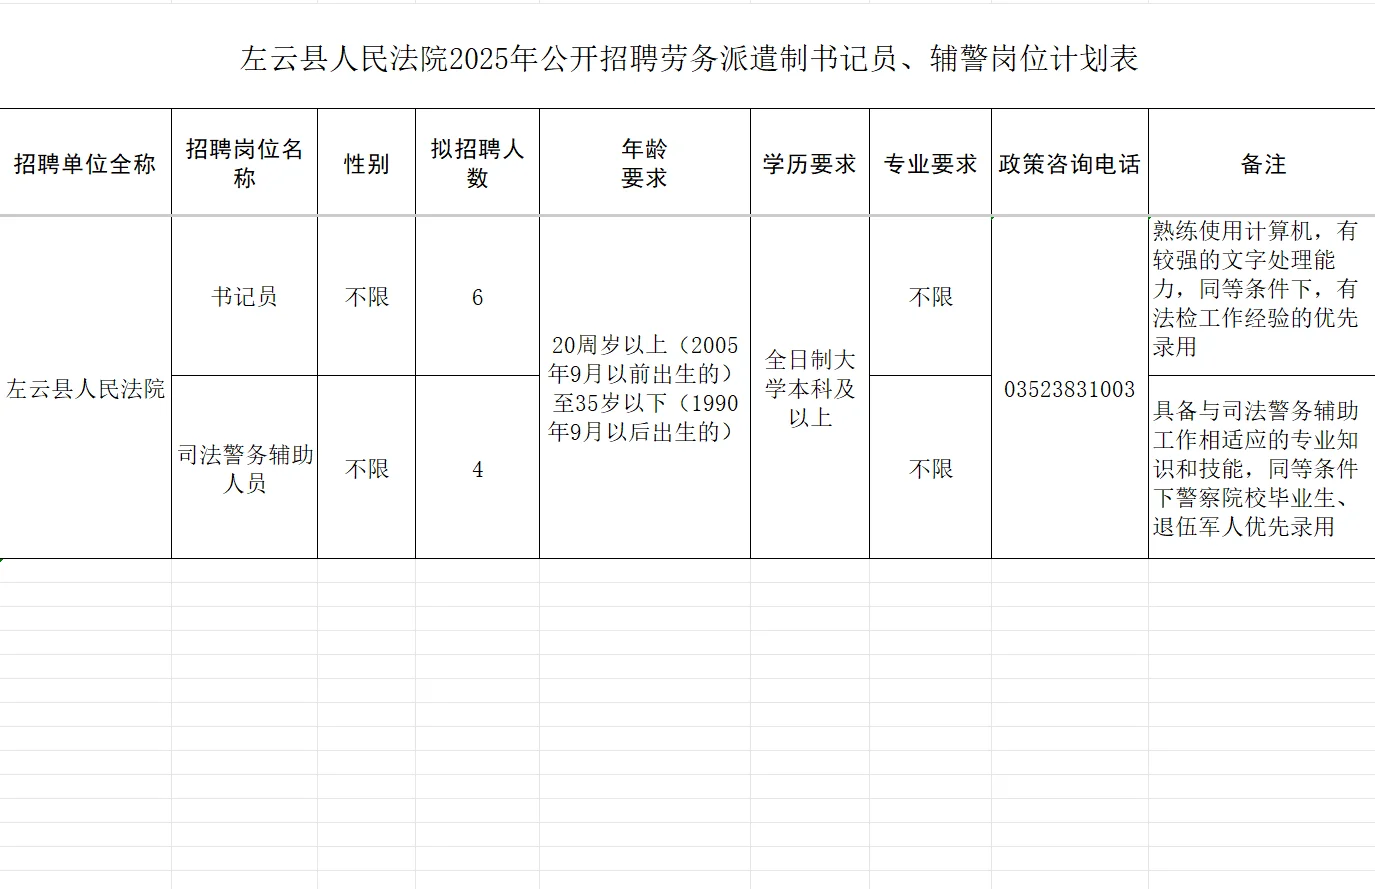Screen dimensions: 1375x889
Task: Click the 招聘单位全称 header cell
Action: [85, 163]
